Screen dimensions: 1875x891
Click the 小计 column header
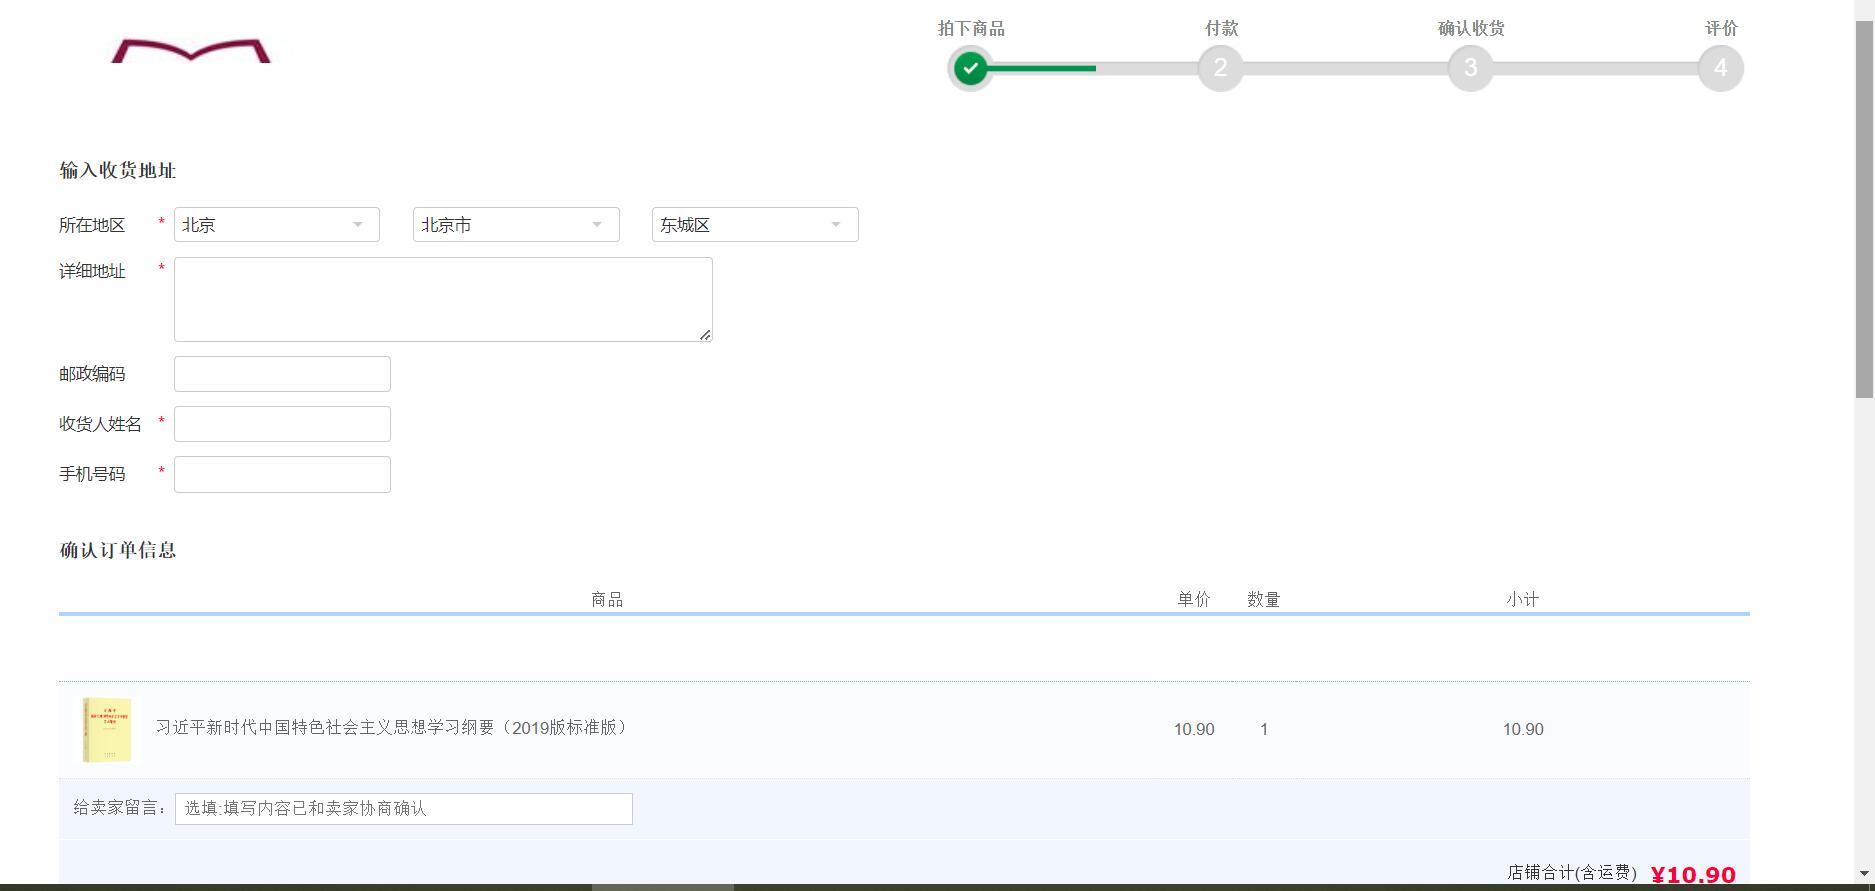(x=1523, y=599)
